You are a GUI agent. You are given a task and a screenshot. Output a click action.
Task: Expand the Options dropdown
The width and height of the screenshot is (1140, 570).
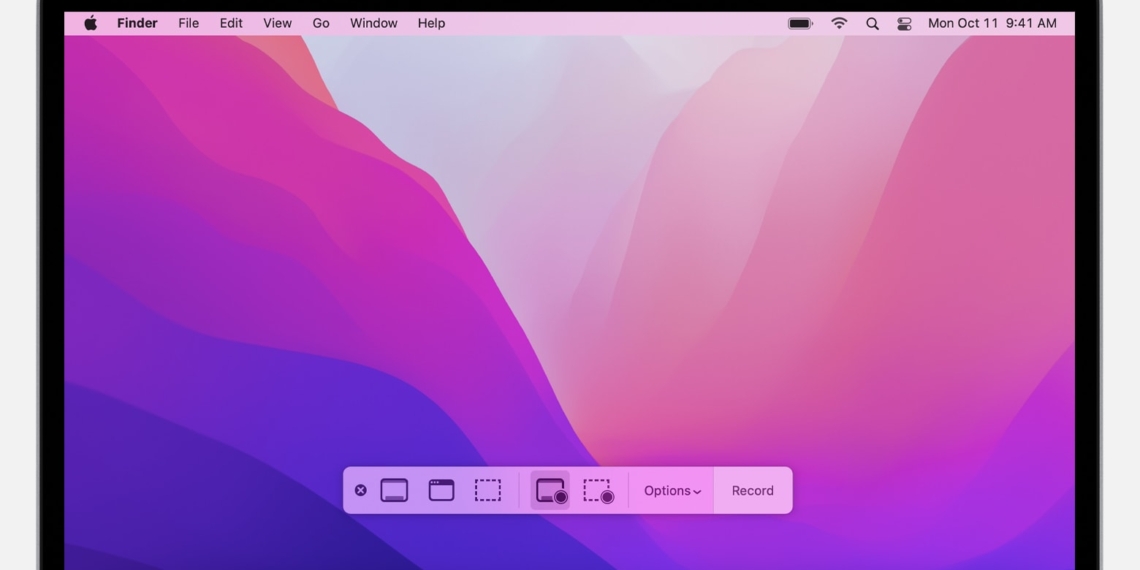point(672,491)
